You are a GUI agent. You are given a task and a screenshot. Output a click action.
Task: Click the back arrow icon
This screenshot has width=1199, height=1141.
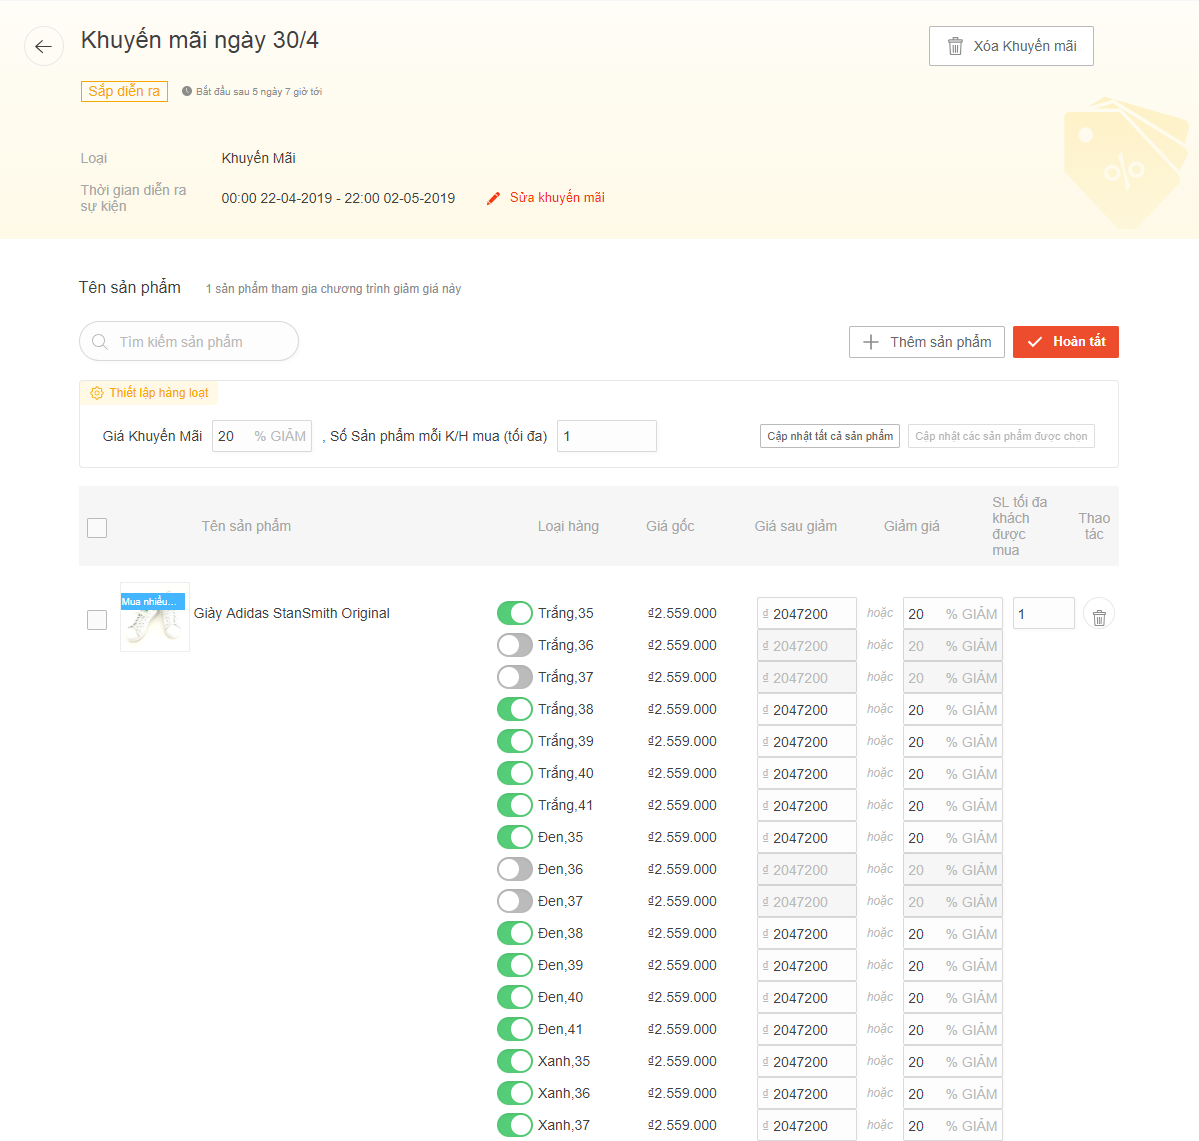click(x=43, y=46)
